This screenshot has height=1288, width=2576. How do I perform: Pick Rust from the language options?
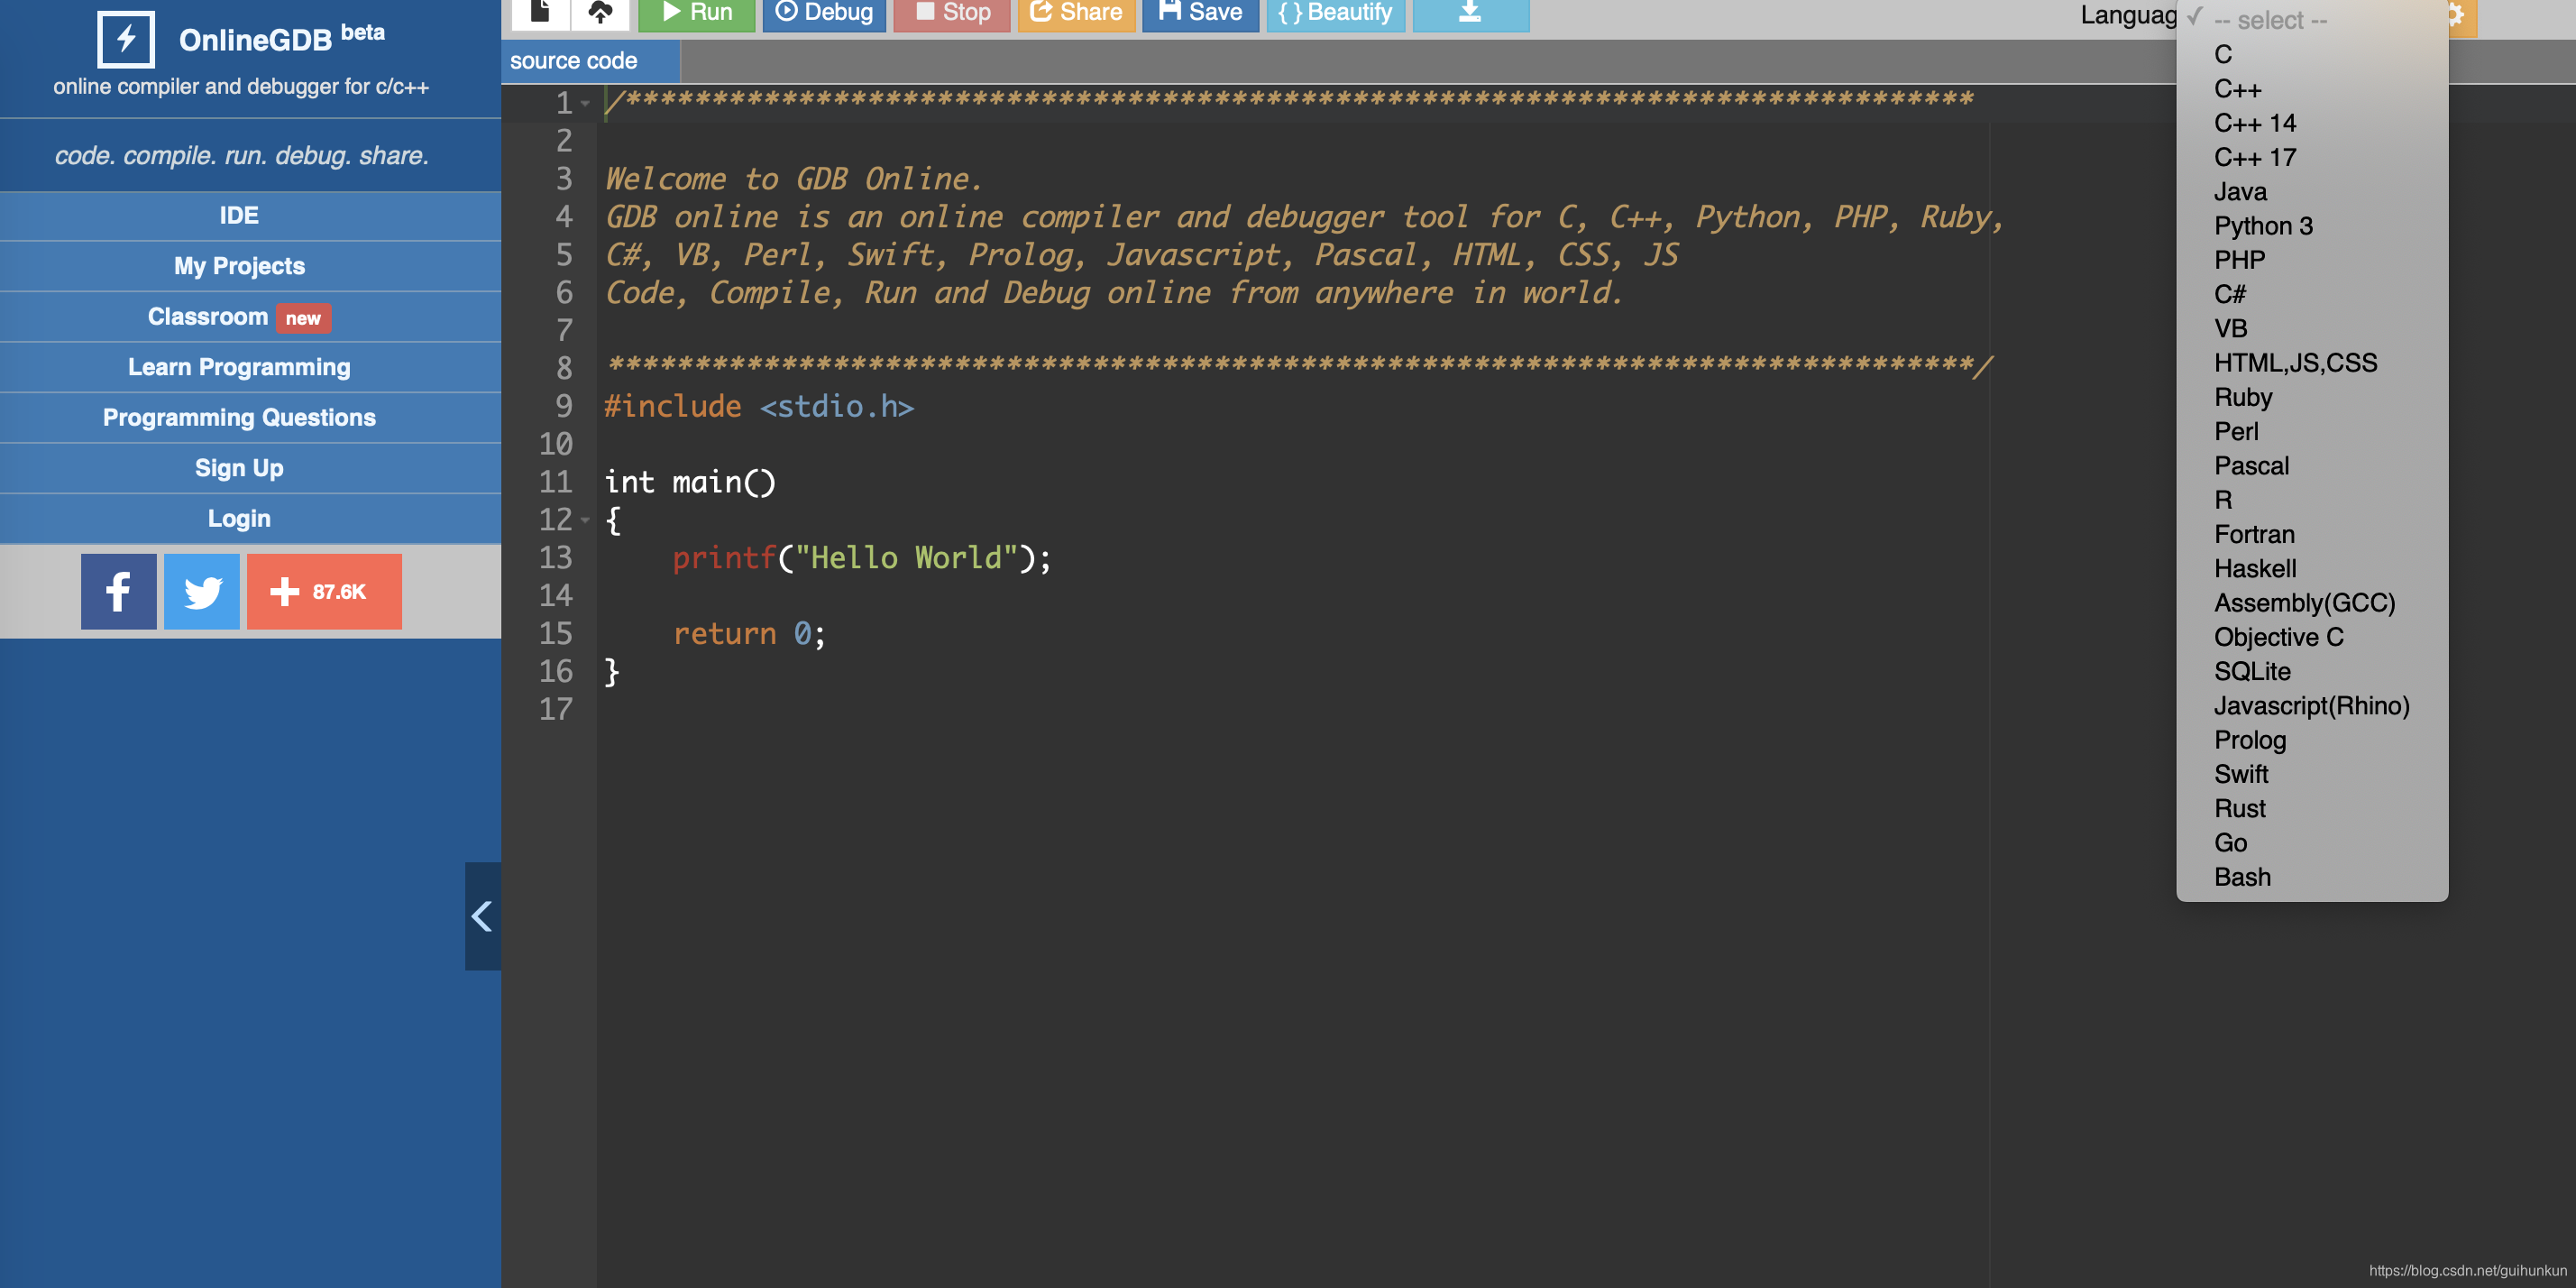[x=2239, y=808]
